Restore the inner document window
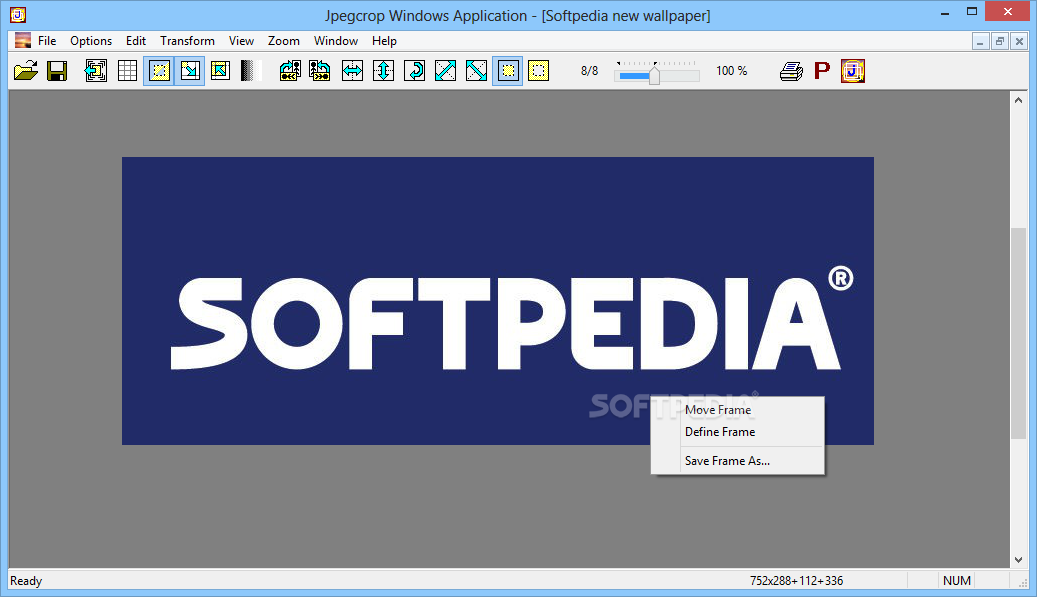Image resolution: width=1037 pixels, height=597 pixels. tap(999, 41)
